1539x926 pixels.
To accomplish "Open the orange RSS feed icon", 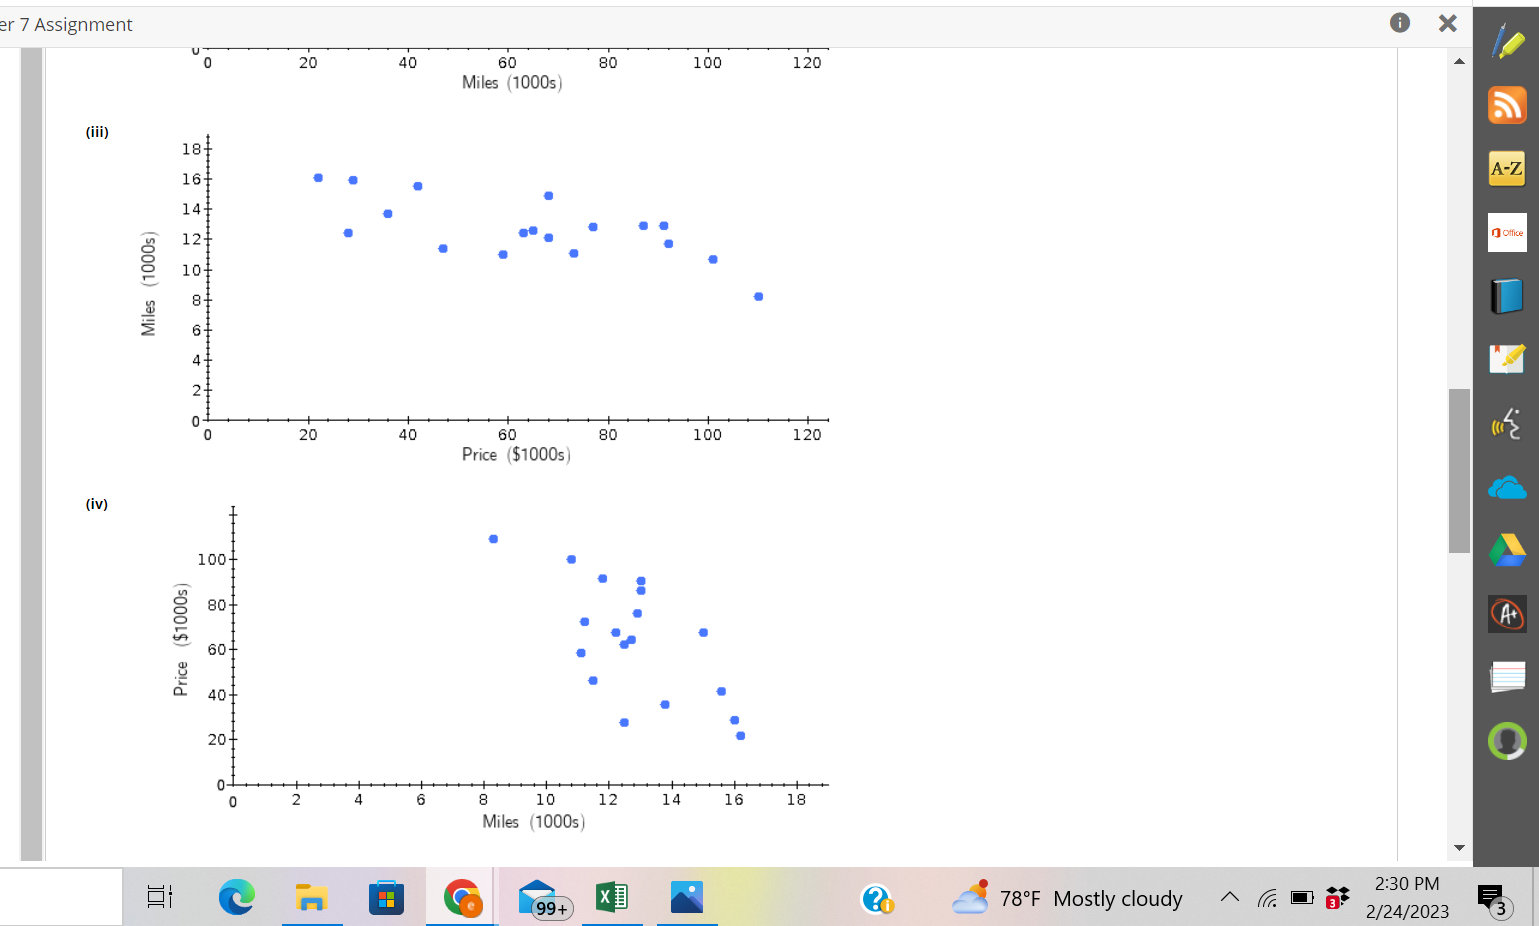I will (1507, 105).
